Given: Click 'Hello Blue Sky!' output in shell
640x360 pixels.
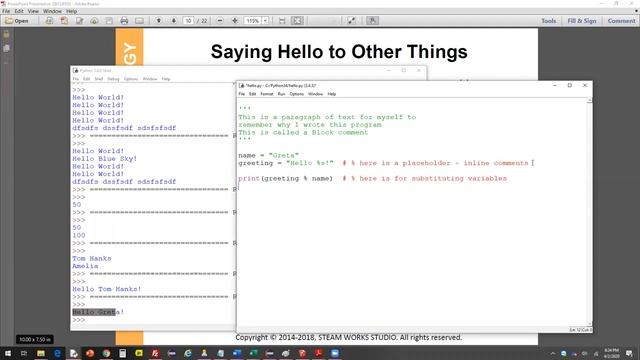Looking at the screenshot, I should 104,159.
